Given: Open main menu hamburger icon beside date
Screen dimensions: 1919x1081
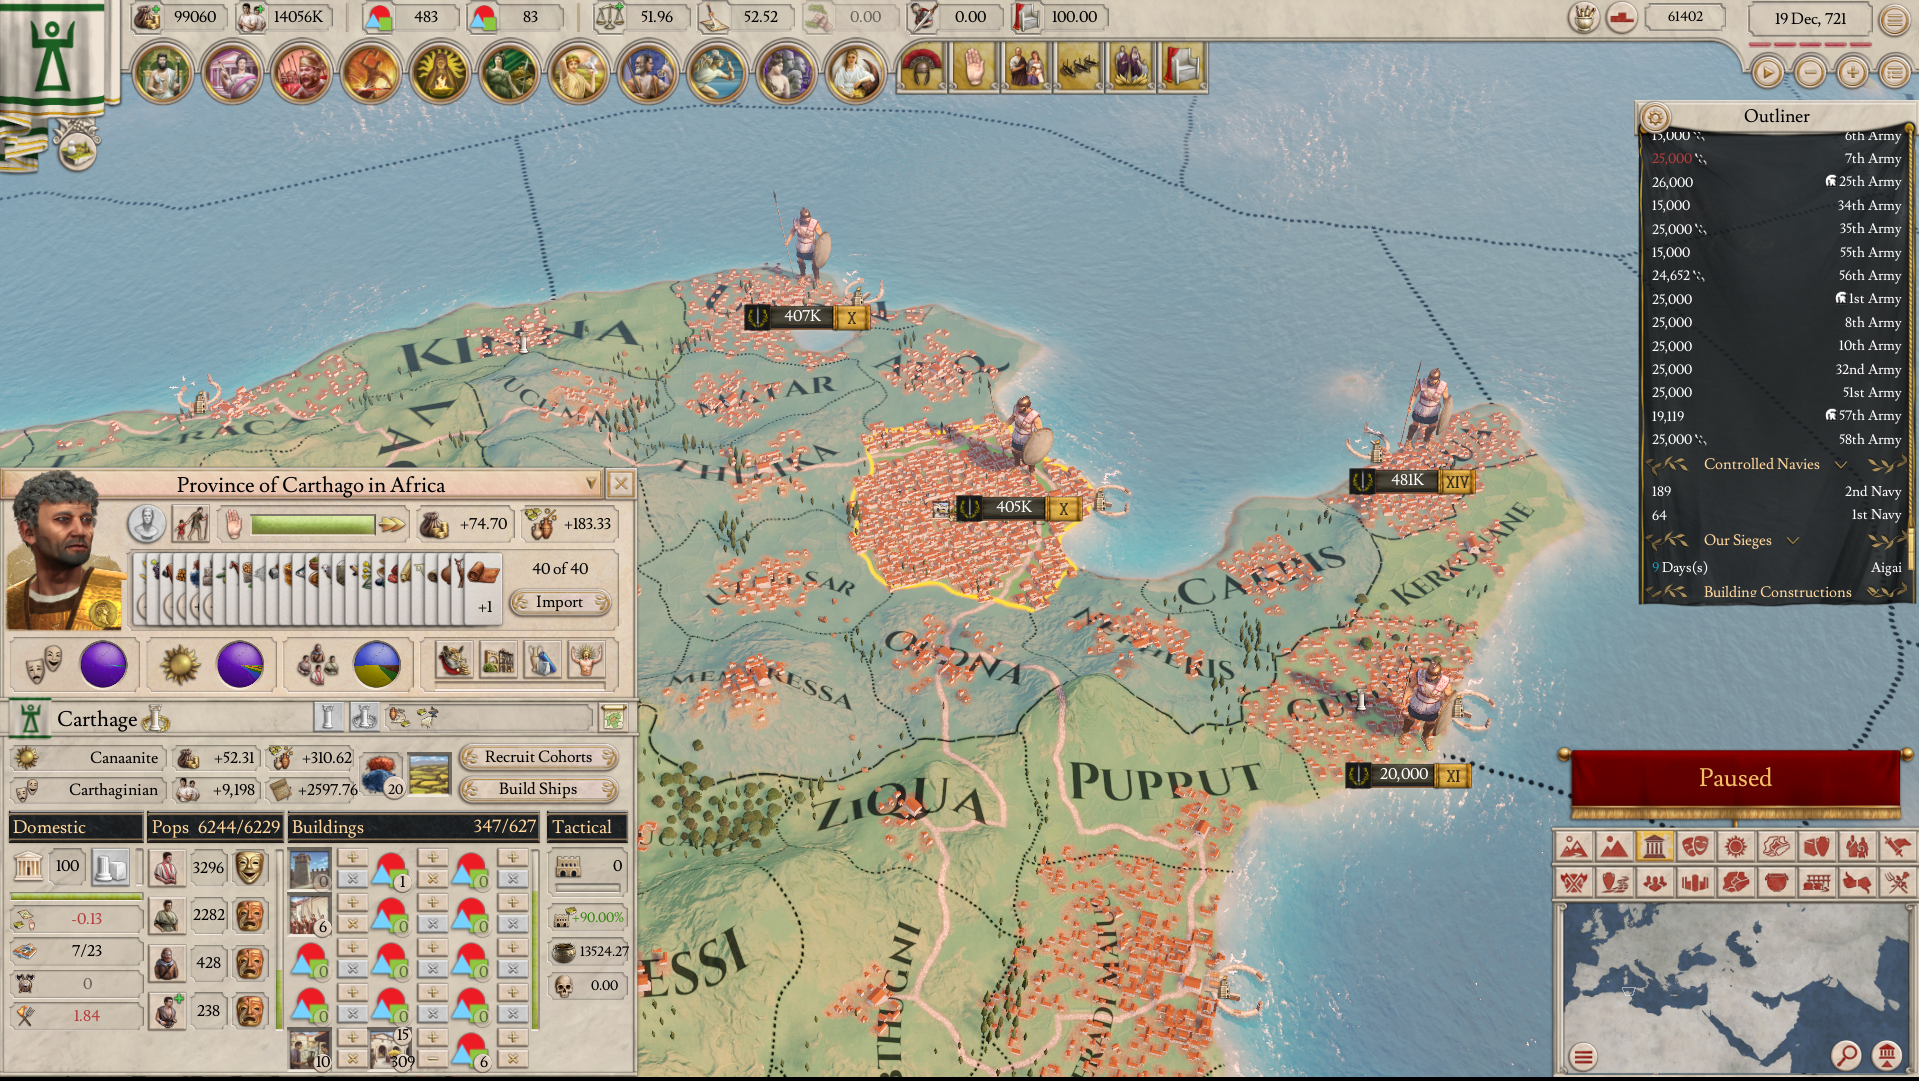Looking at the screenshot, I should click(1894, 19).
